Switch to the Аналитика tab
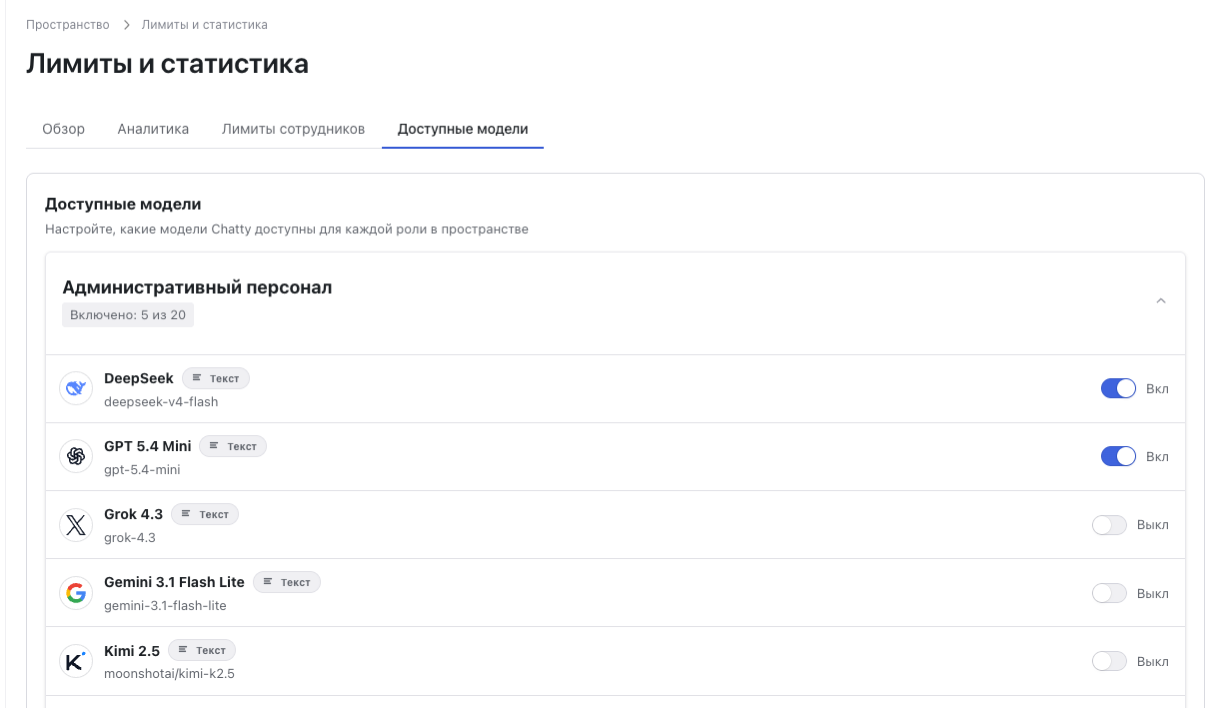1210x708 pixels. 153,129
